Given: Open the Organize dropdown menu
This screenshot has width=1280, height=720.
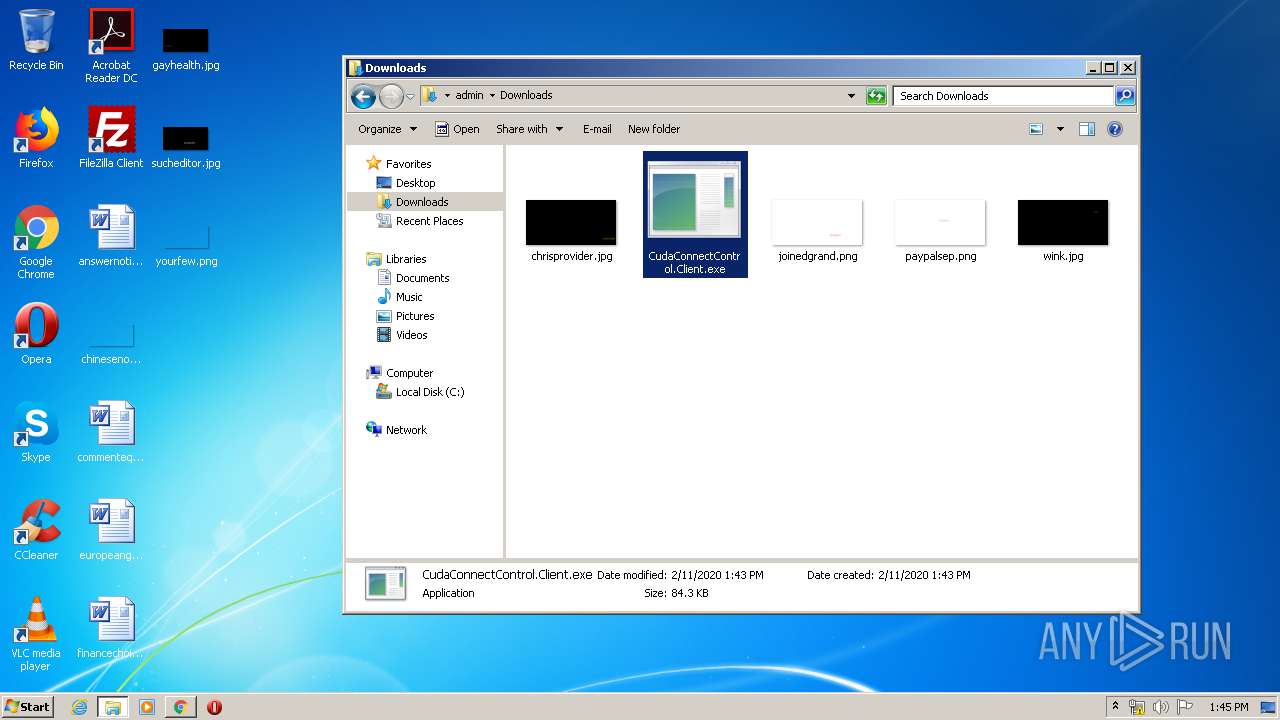Looking at the screenshot, I should point(387,129).
